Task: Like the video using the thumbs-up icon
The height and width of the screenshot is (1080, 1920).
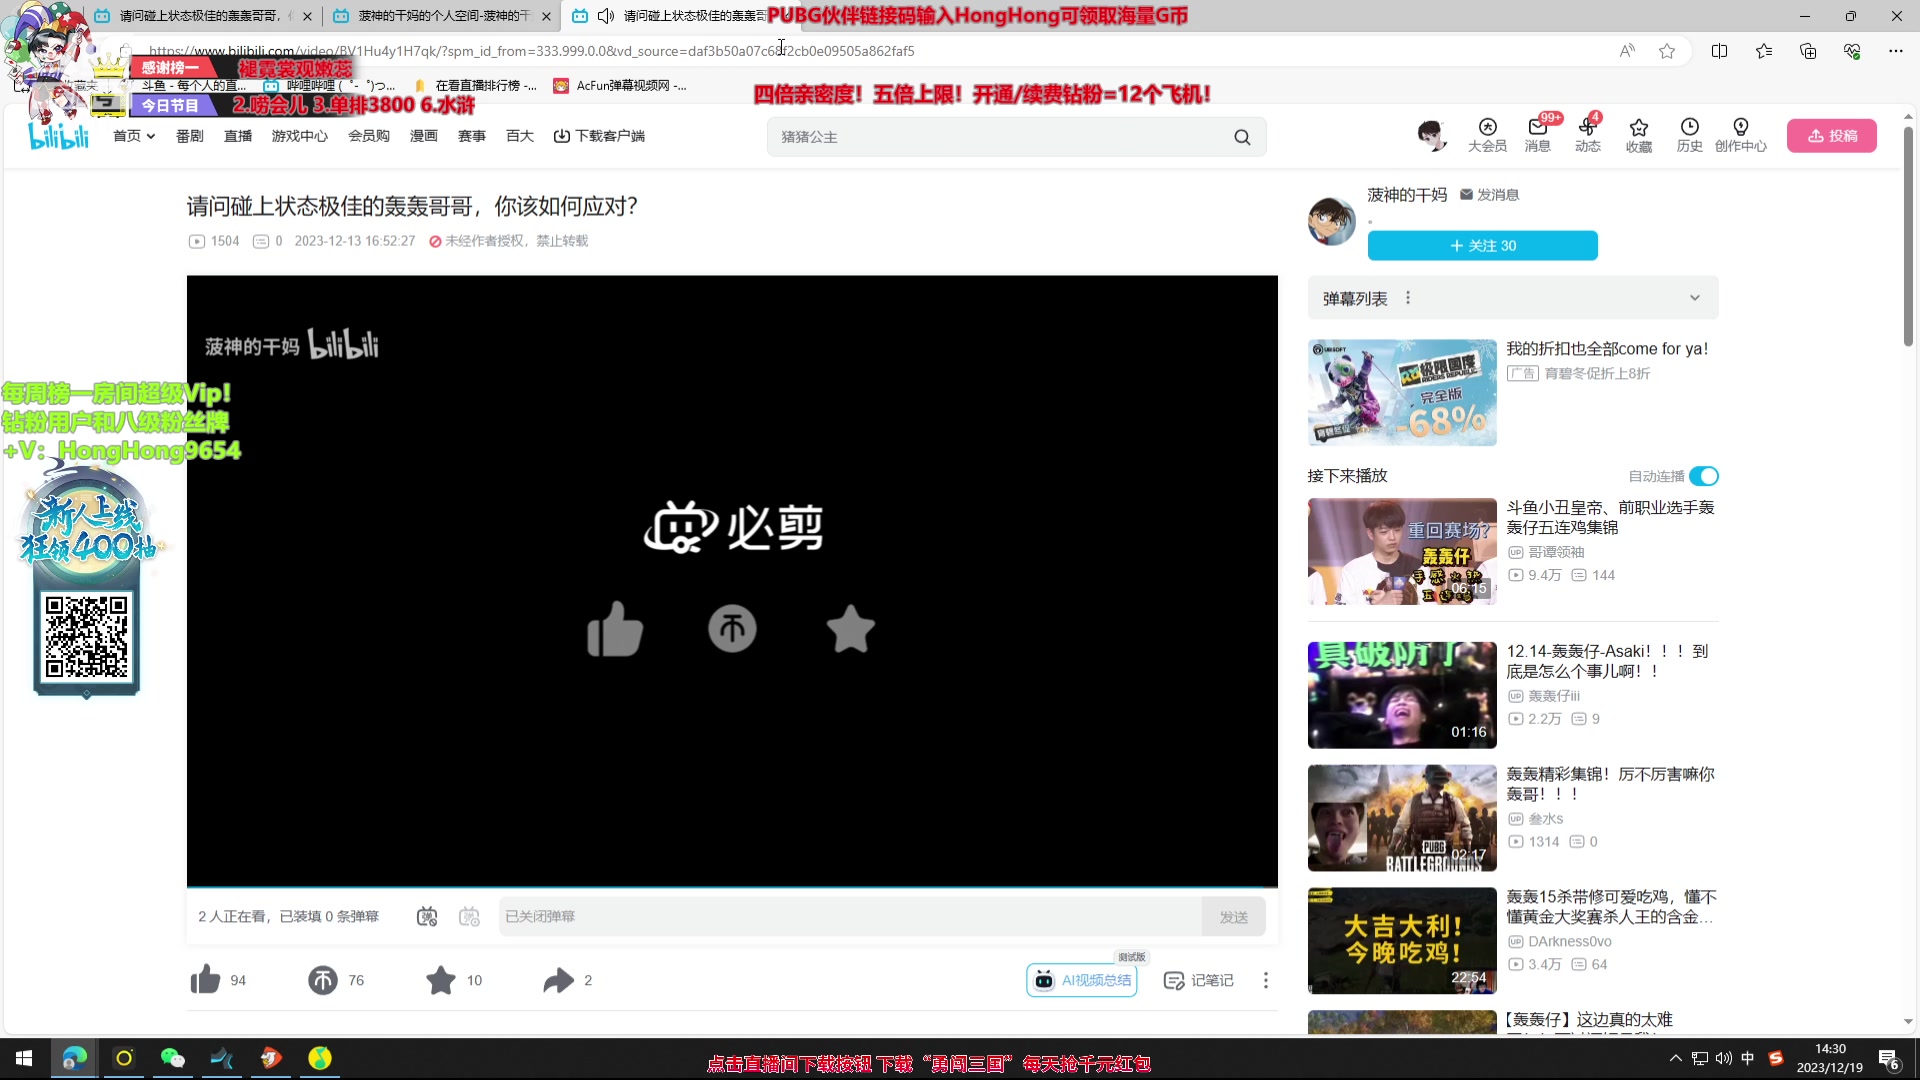Action: coord(205,980)
